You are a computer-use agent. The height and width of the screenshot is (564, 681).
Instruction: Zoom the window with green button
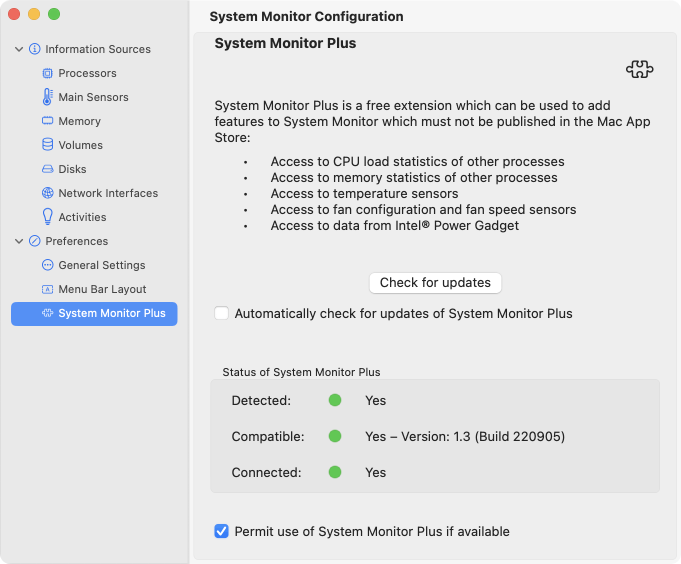[54, 14]
